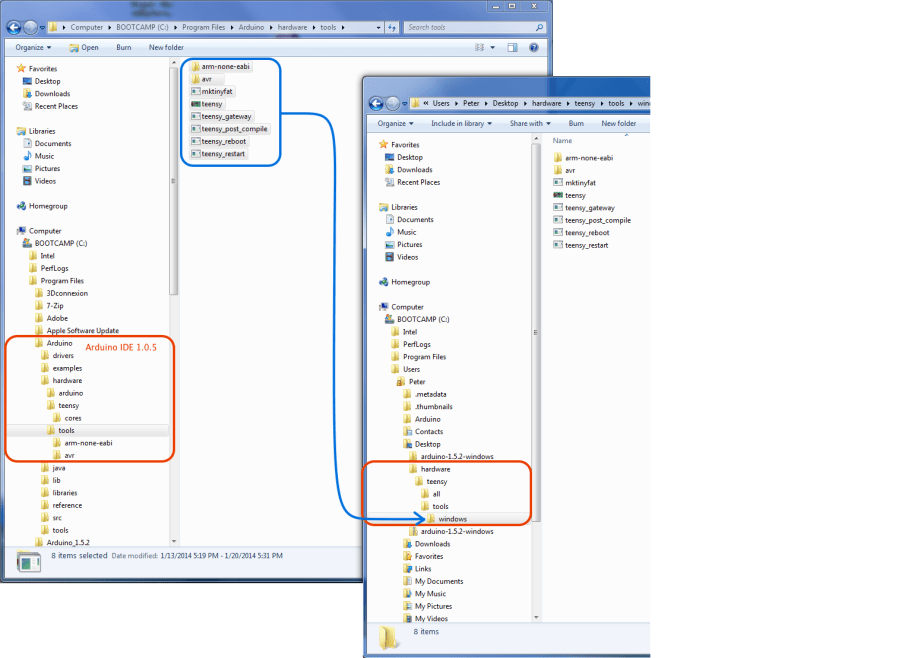This screenshot has width=914, height=658.
Task: Click the refresh arrow in the address bar
Action: (x=391, y=27)
